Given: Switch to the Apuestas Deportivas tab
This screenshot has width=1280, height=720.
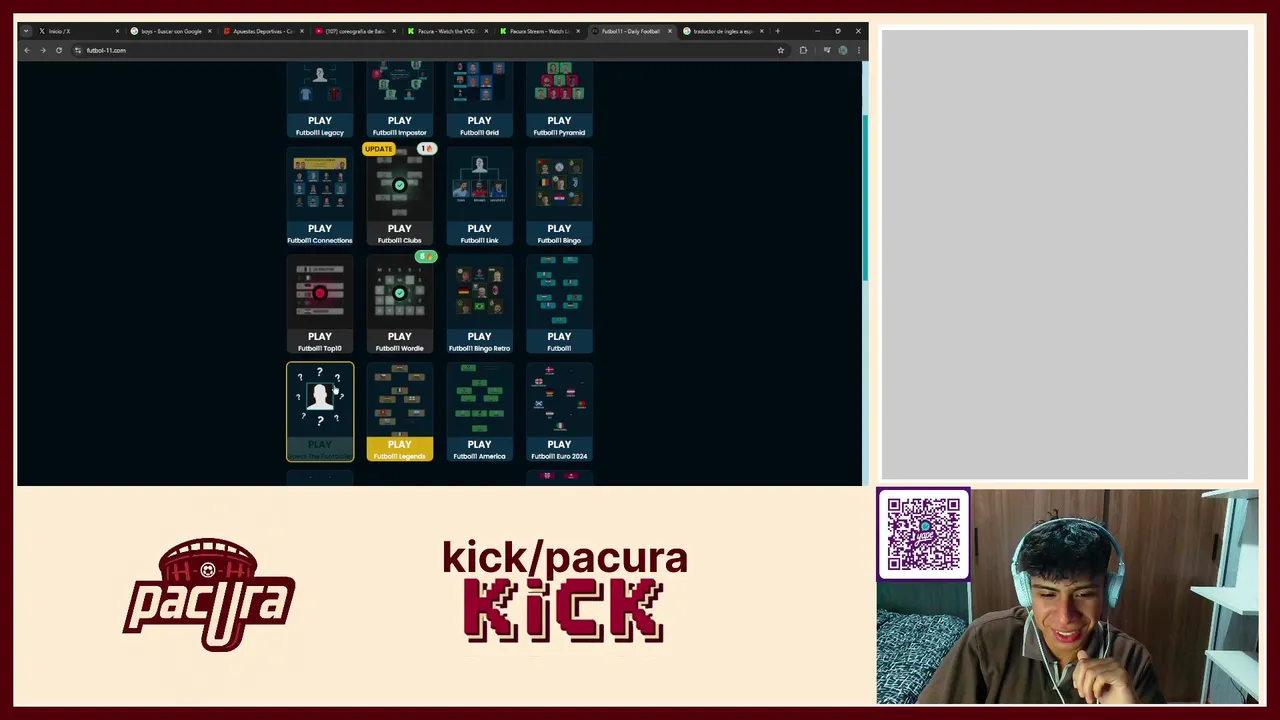Looking at the screenshot, I should (263, 31).
